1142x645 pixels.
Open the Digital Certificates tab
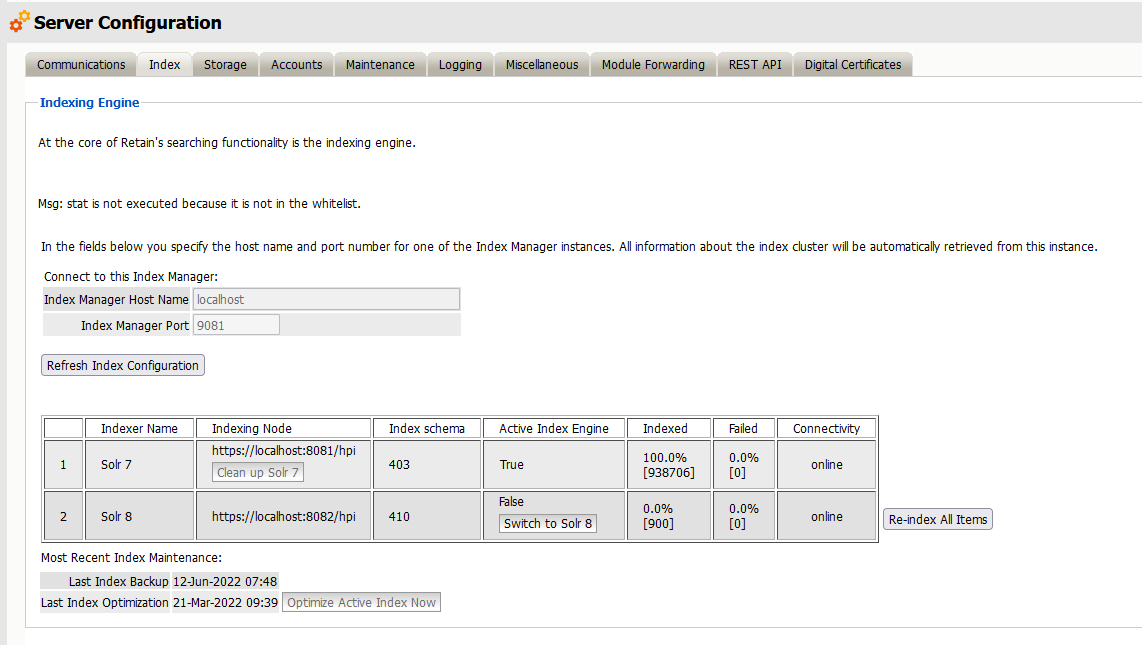coord(852,64)
